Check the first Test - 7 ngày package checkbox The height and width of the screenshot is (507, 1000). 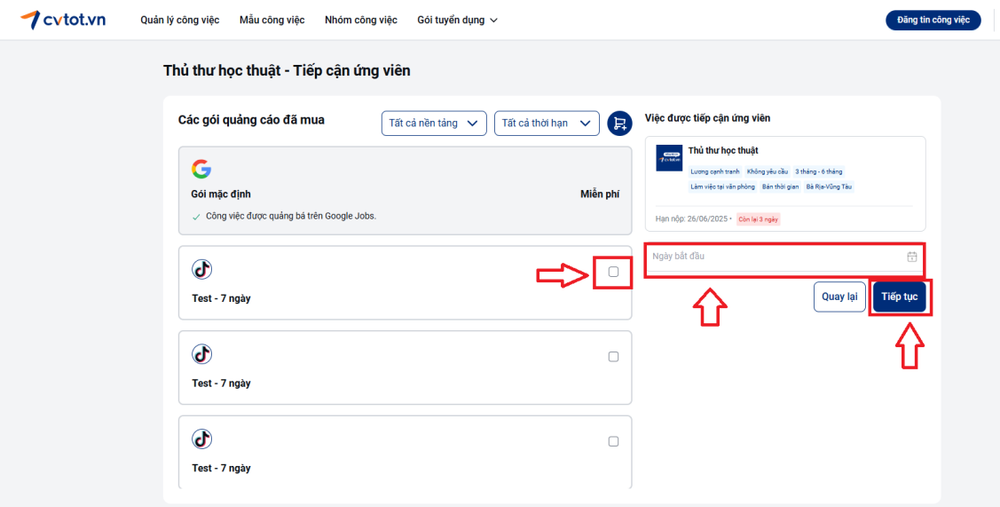(x=613, y=272)
